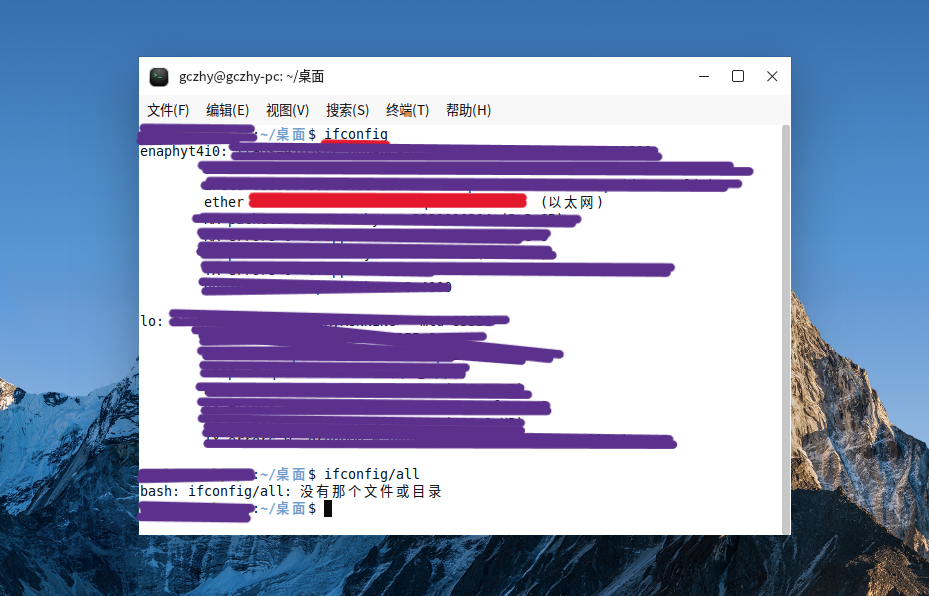Maximize the terminal window
The width and height of the screenshot is (929, 596).
click(x=738, y=77)
